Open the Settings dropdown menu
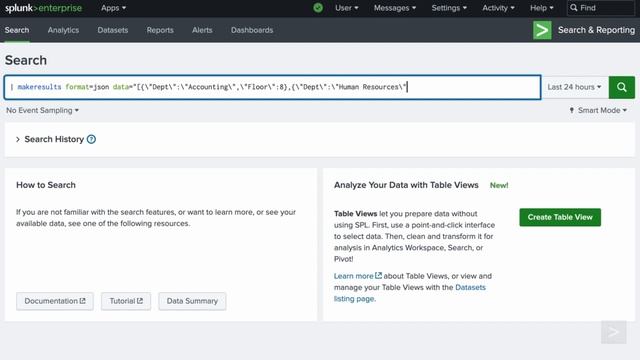 point(449,8)
